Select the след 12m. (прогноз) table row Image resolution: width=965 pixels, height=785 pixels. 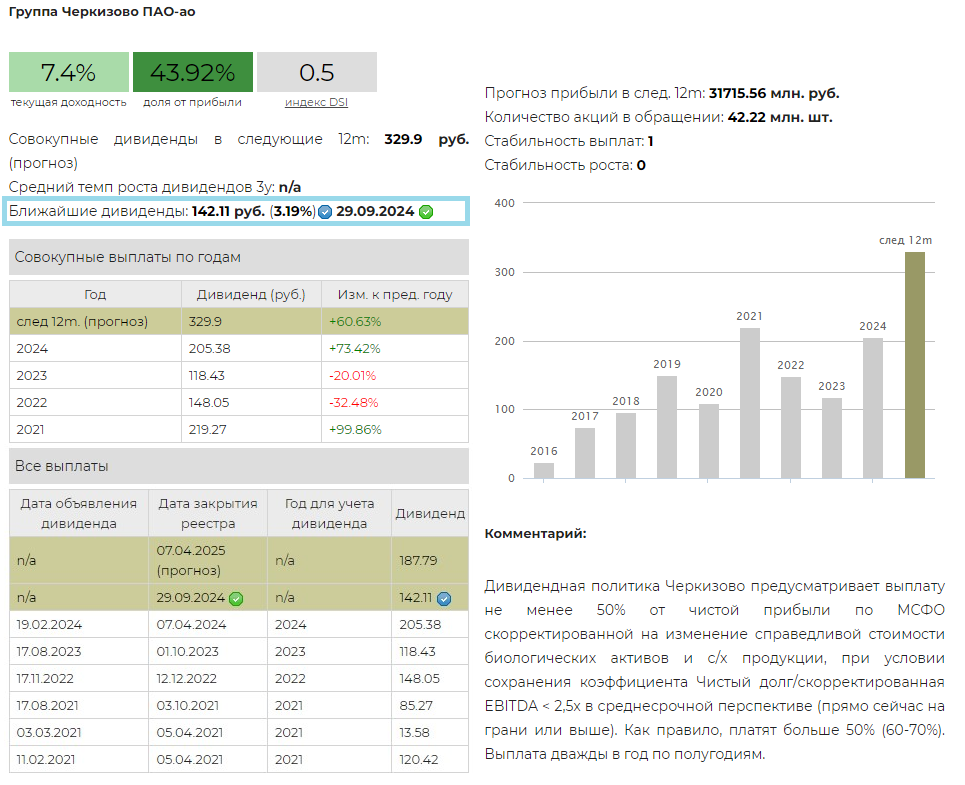(238, 322)
